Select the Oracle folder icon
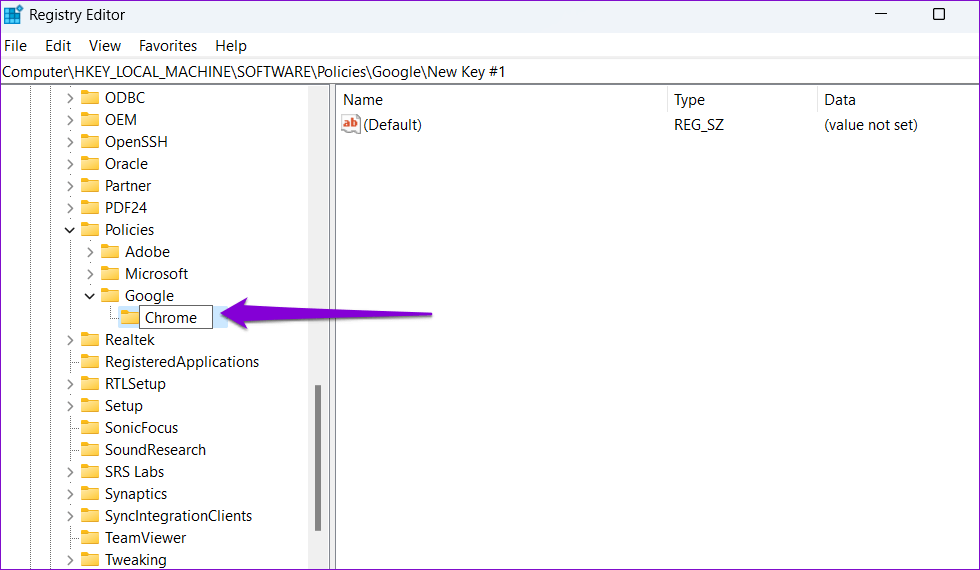Screen dimensions: 980x570 point(90,163)
